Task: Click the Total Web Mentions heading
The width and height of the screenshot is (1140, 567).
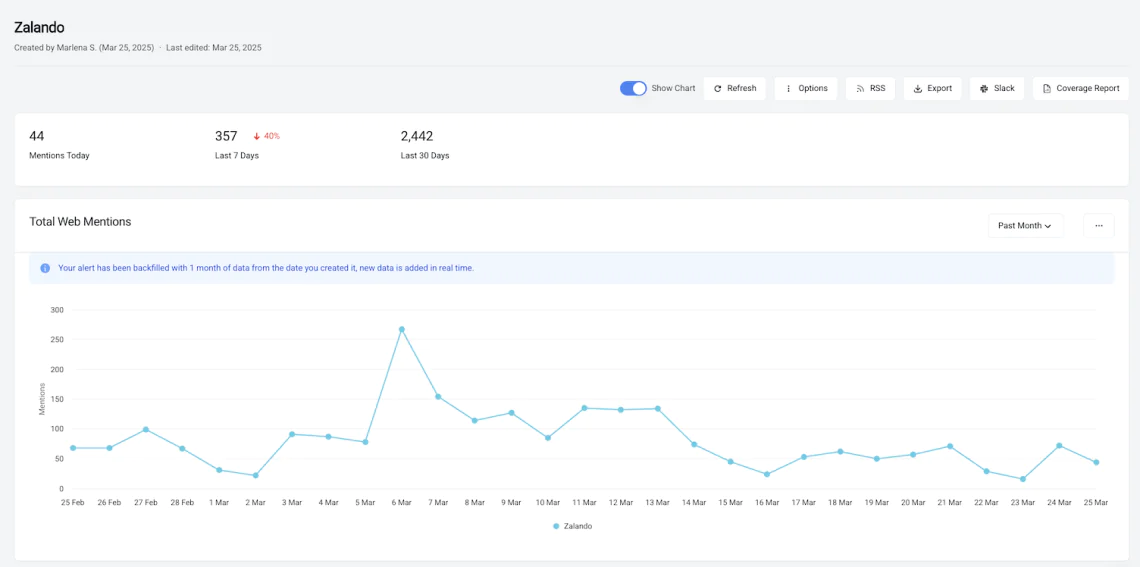Action: (80, 222)
